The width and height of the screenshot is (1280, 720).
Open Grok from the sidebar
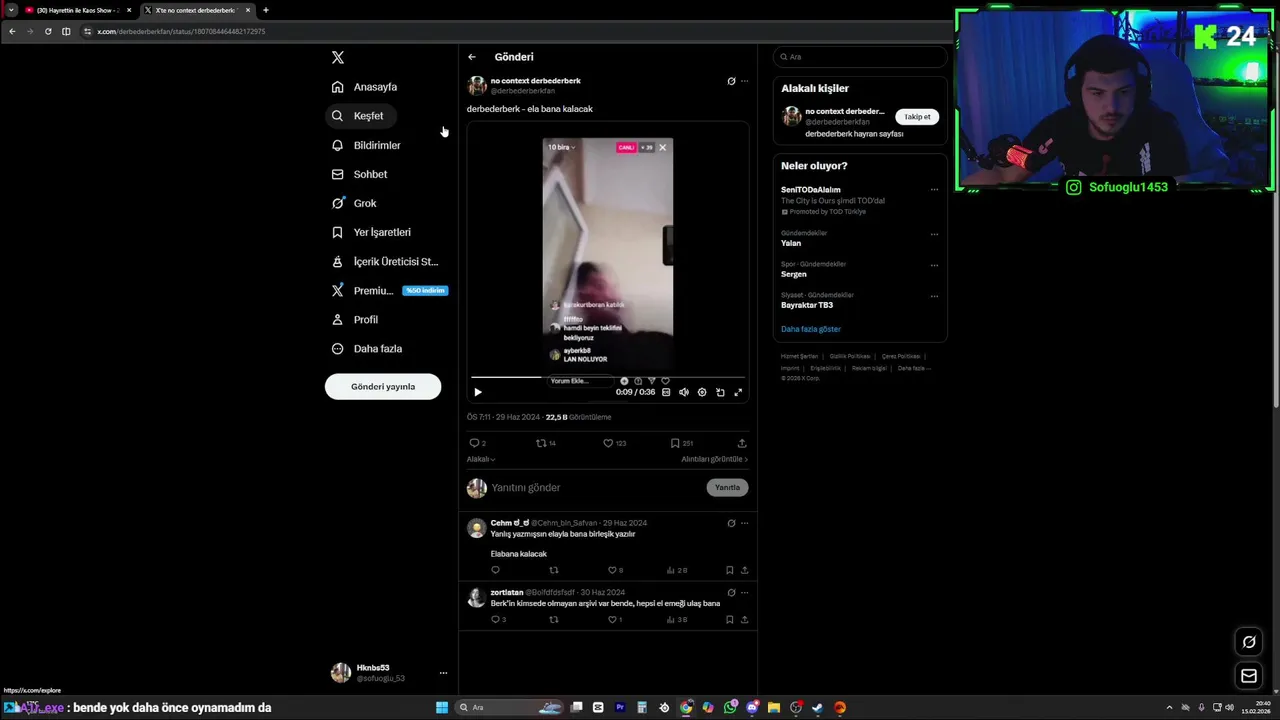(x=355, y=203)
